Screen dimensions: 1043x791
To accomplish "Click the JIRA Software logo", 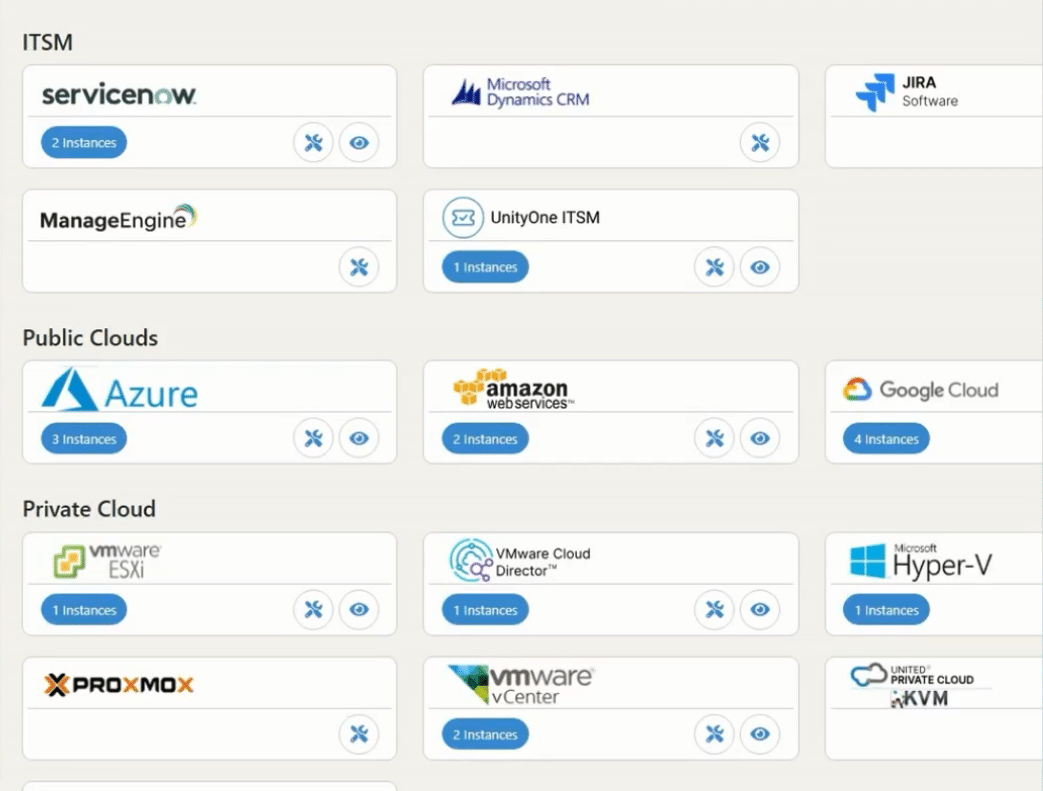I will [x=907, y=92].
